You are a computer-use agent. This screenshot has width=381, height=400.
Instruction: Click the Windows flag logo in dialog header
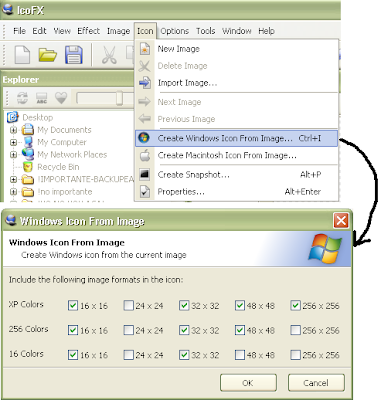325,248
